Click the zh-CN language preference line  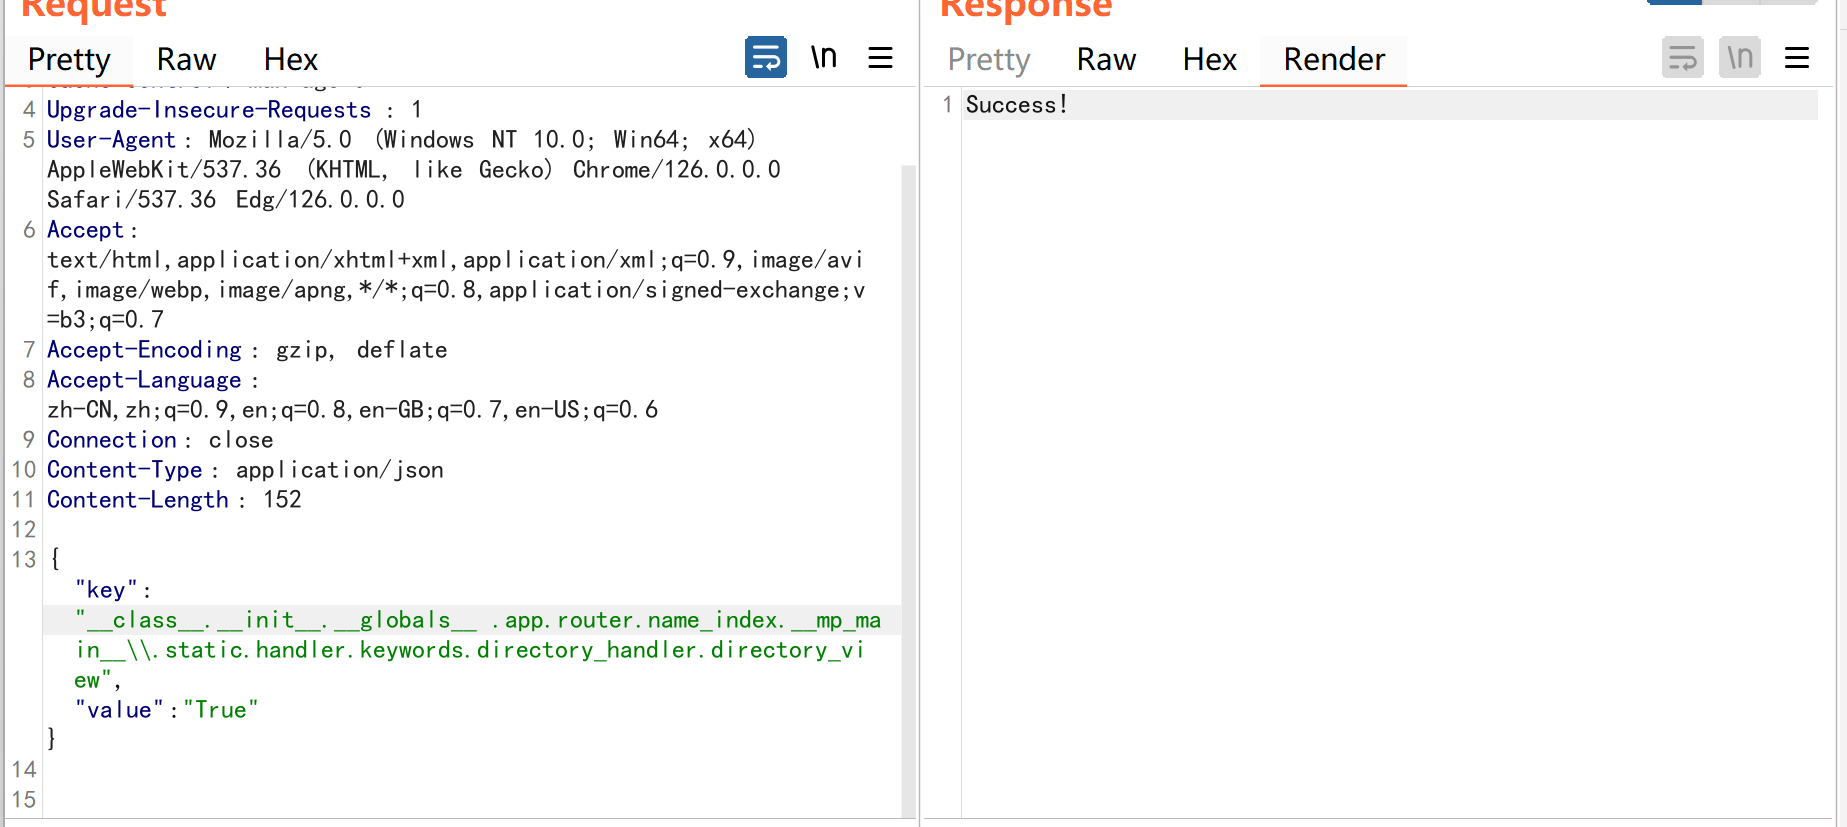point(352,410)
